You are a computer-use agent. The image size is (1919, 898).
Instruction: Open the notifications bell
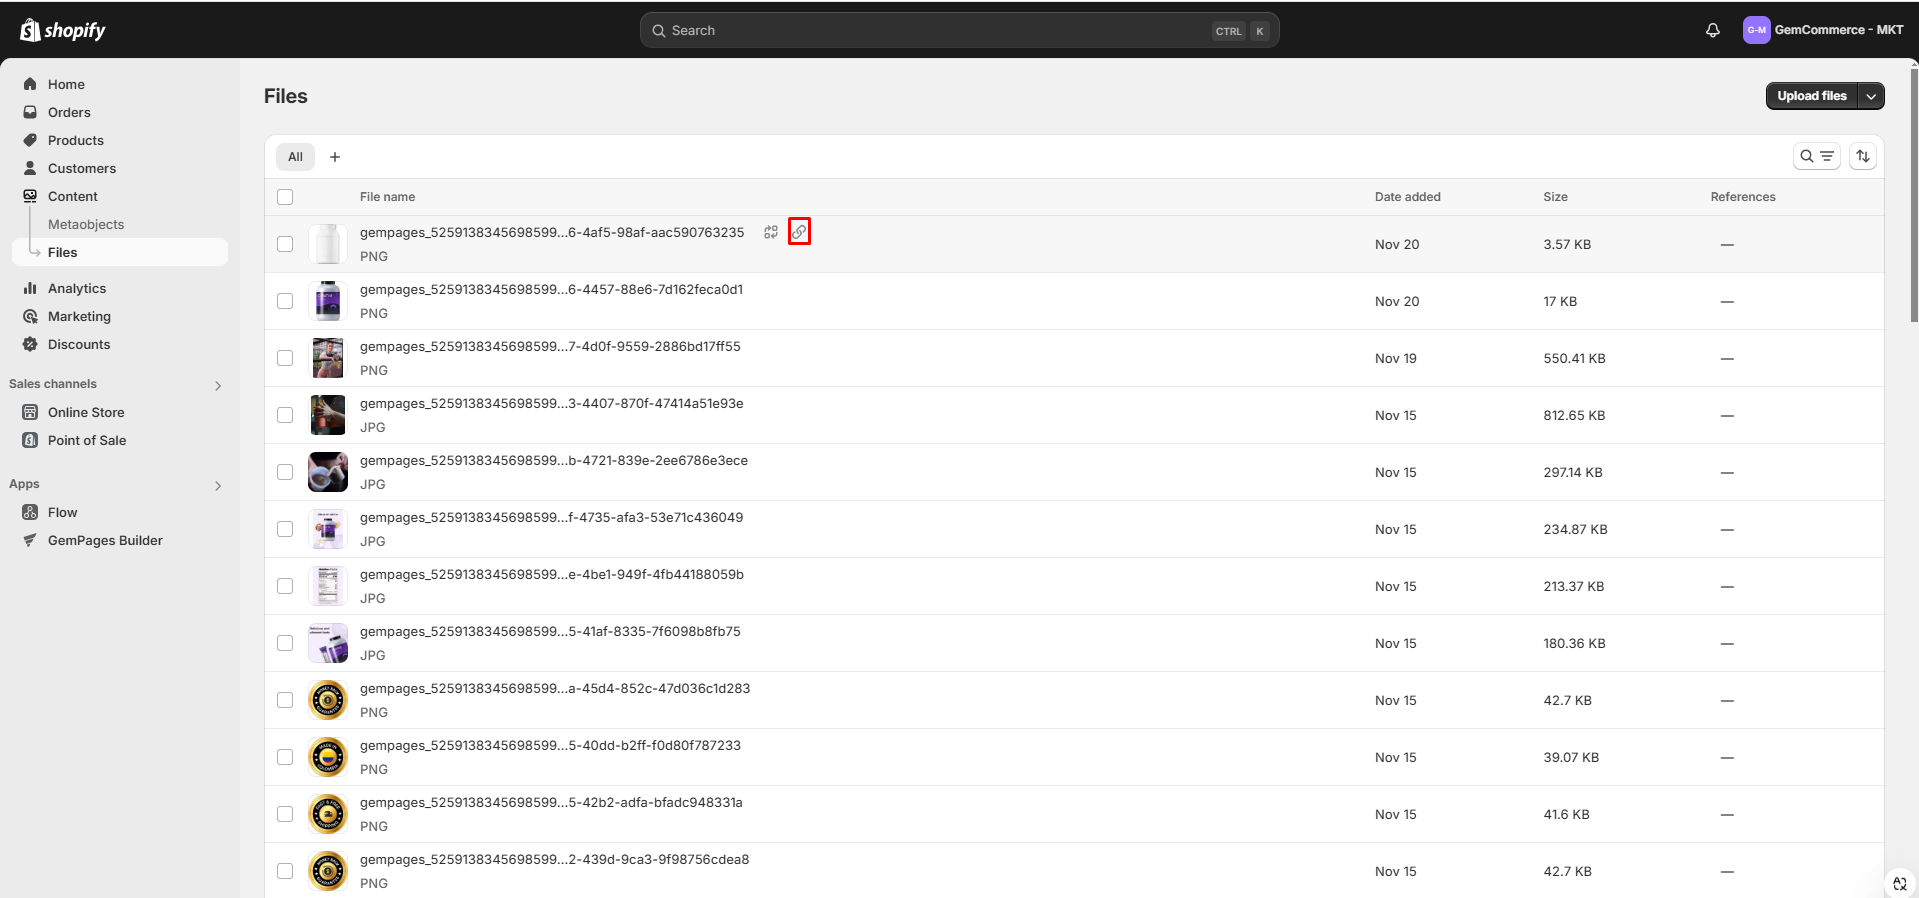pyautogui.click(x=1712, y=30)
